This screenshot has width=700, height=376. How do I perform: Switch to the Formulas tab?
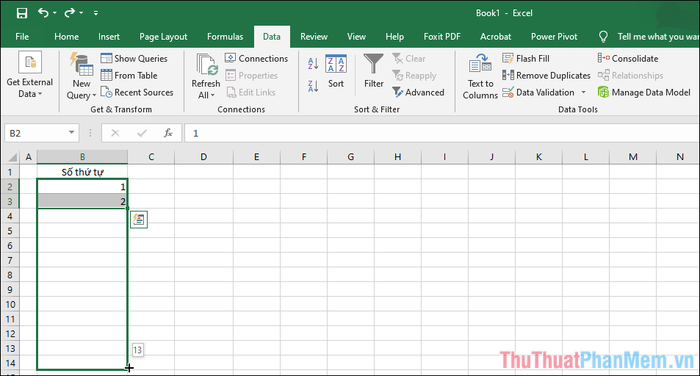point(225,37)
